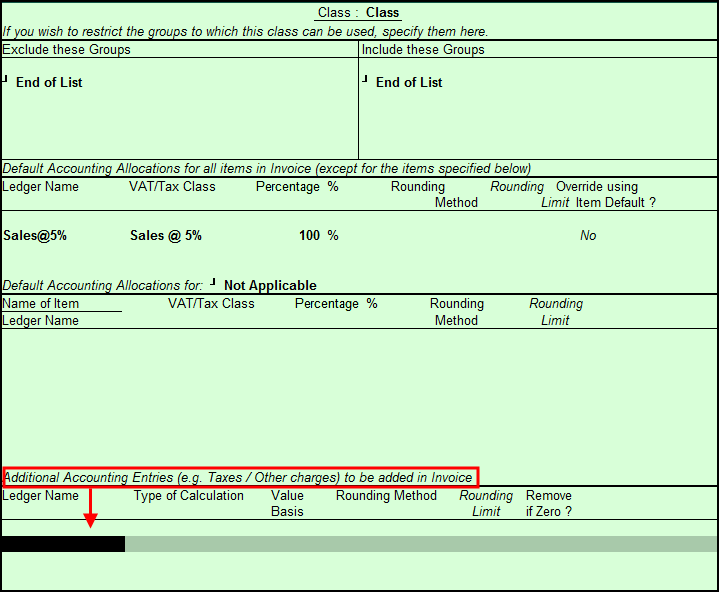Select End of List under Exclude these Groups
719x592 pixels.
[49, 82]
